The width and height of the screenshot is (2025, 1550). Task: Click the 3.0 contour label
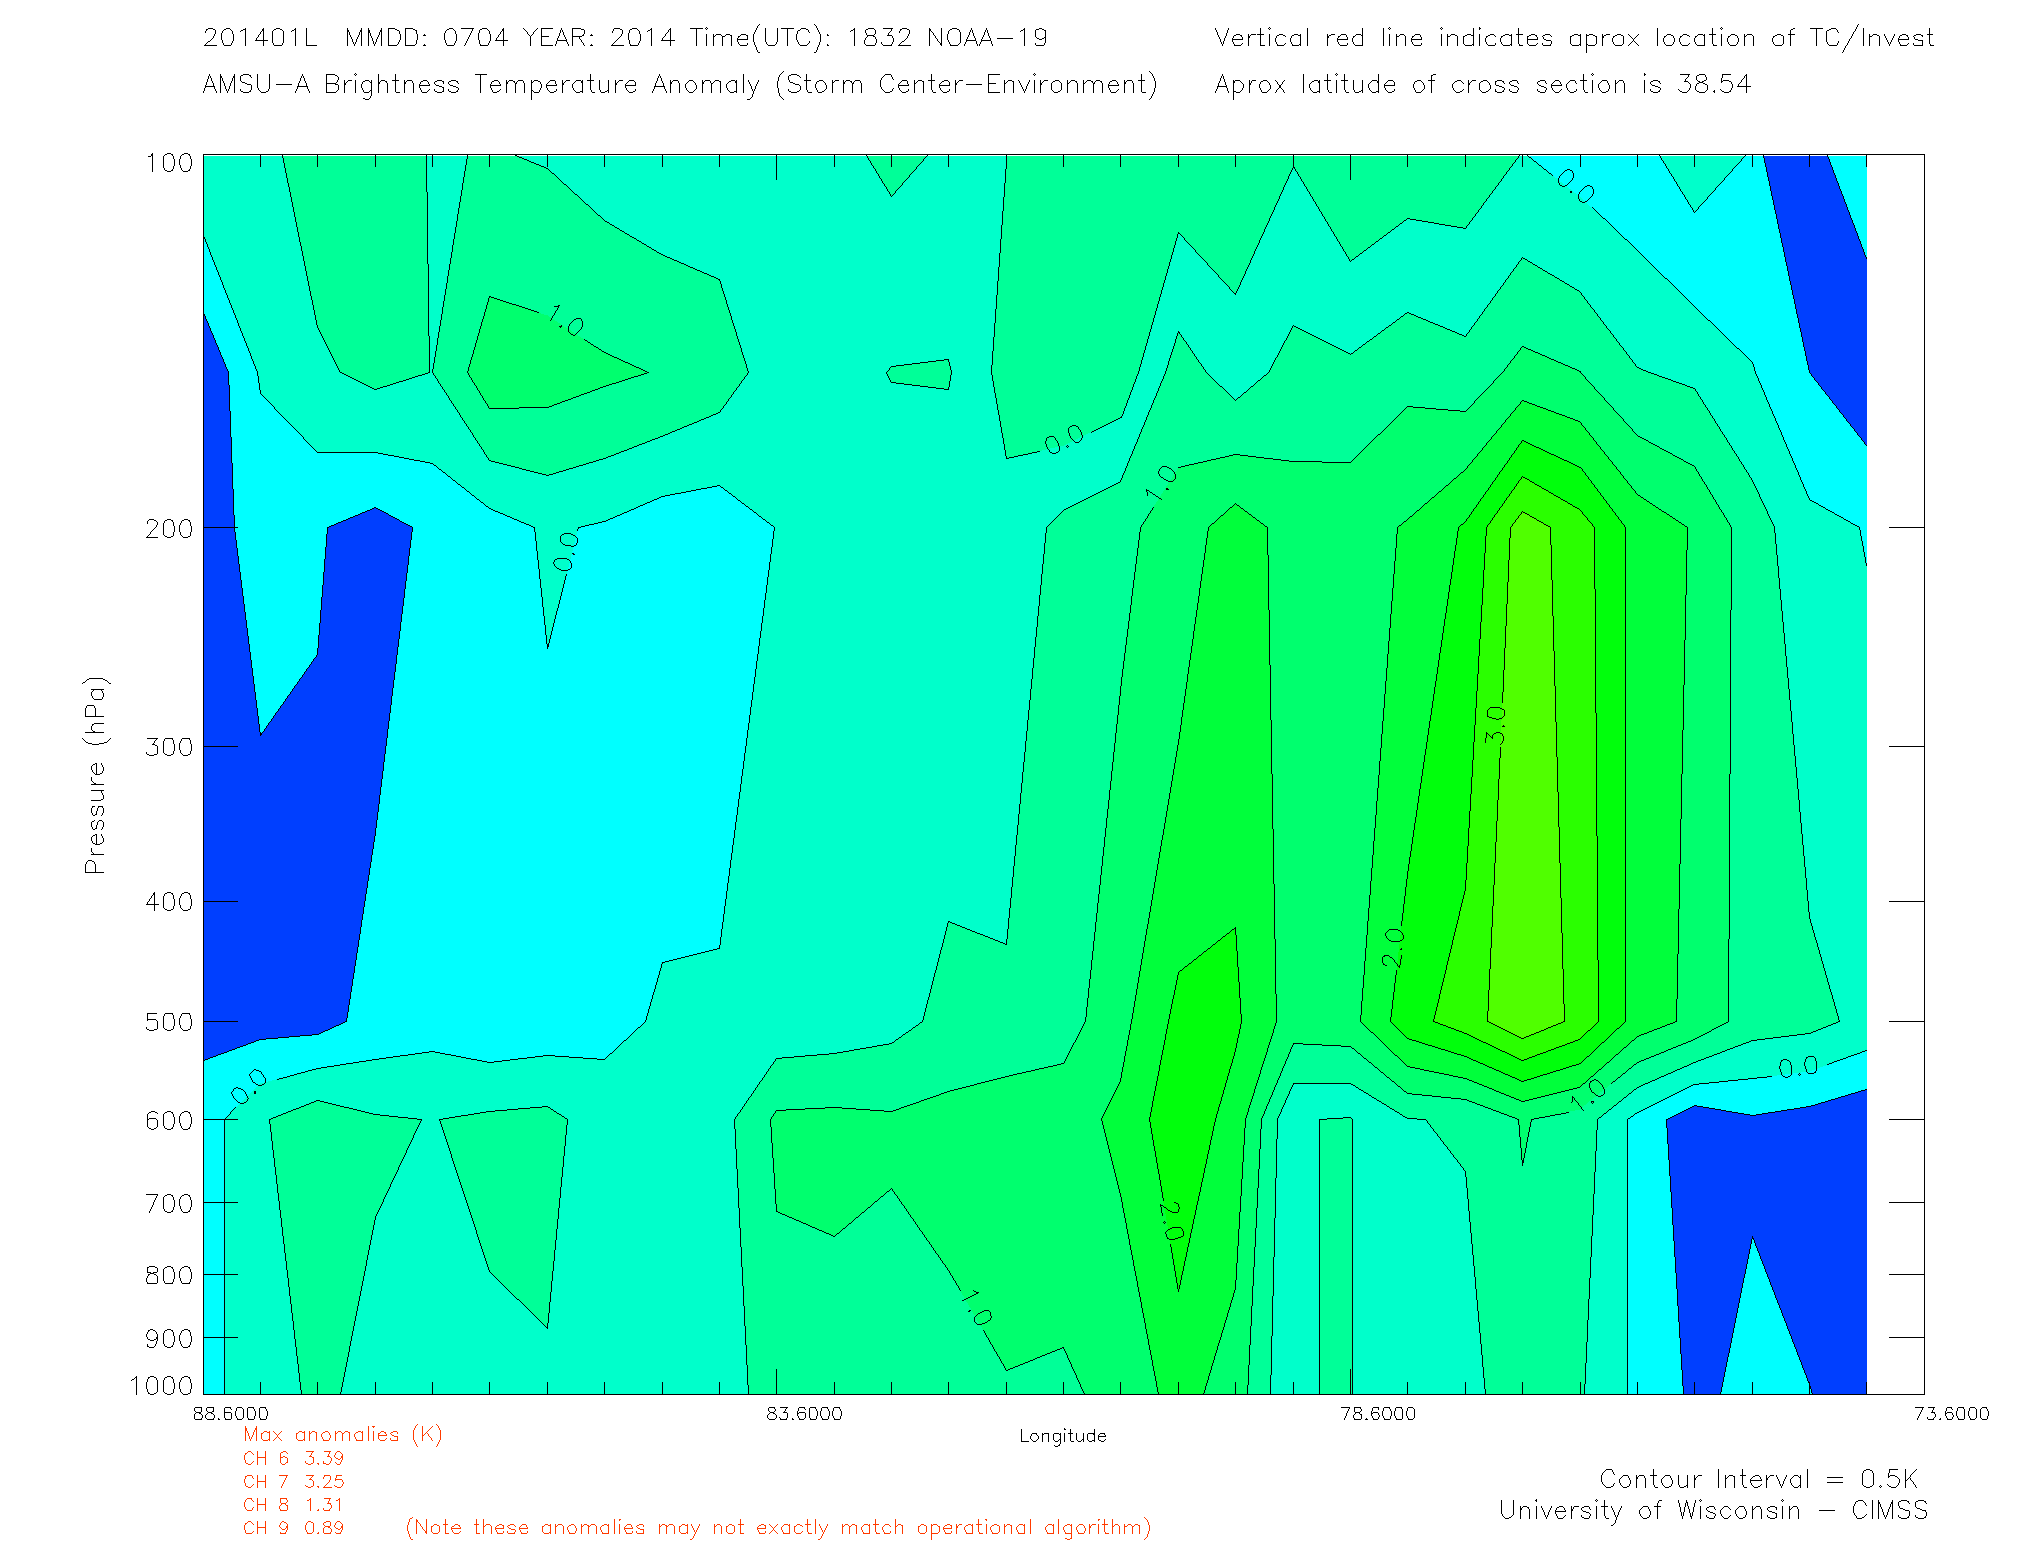coord(1495,725)
